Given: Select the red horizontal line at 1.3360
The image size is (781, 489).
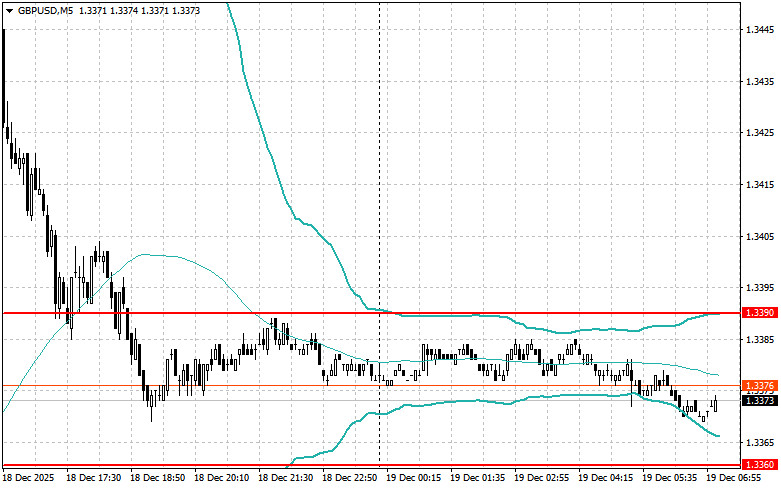Looking at the screenshot, I should click(372, 465).
